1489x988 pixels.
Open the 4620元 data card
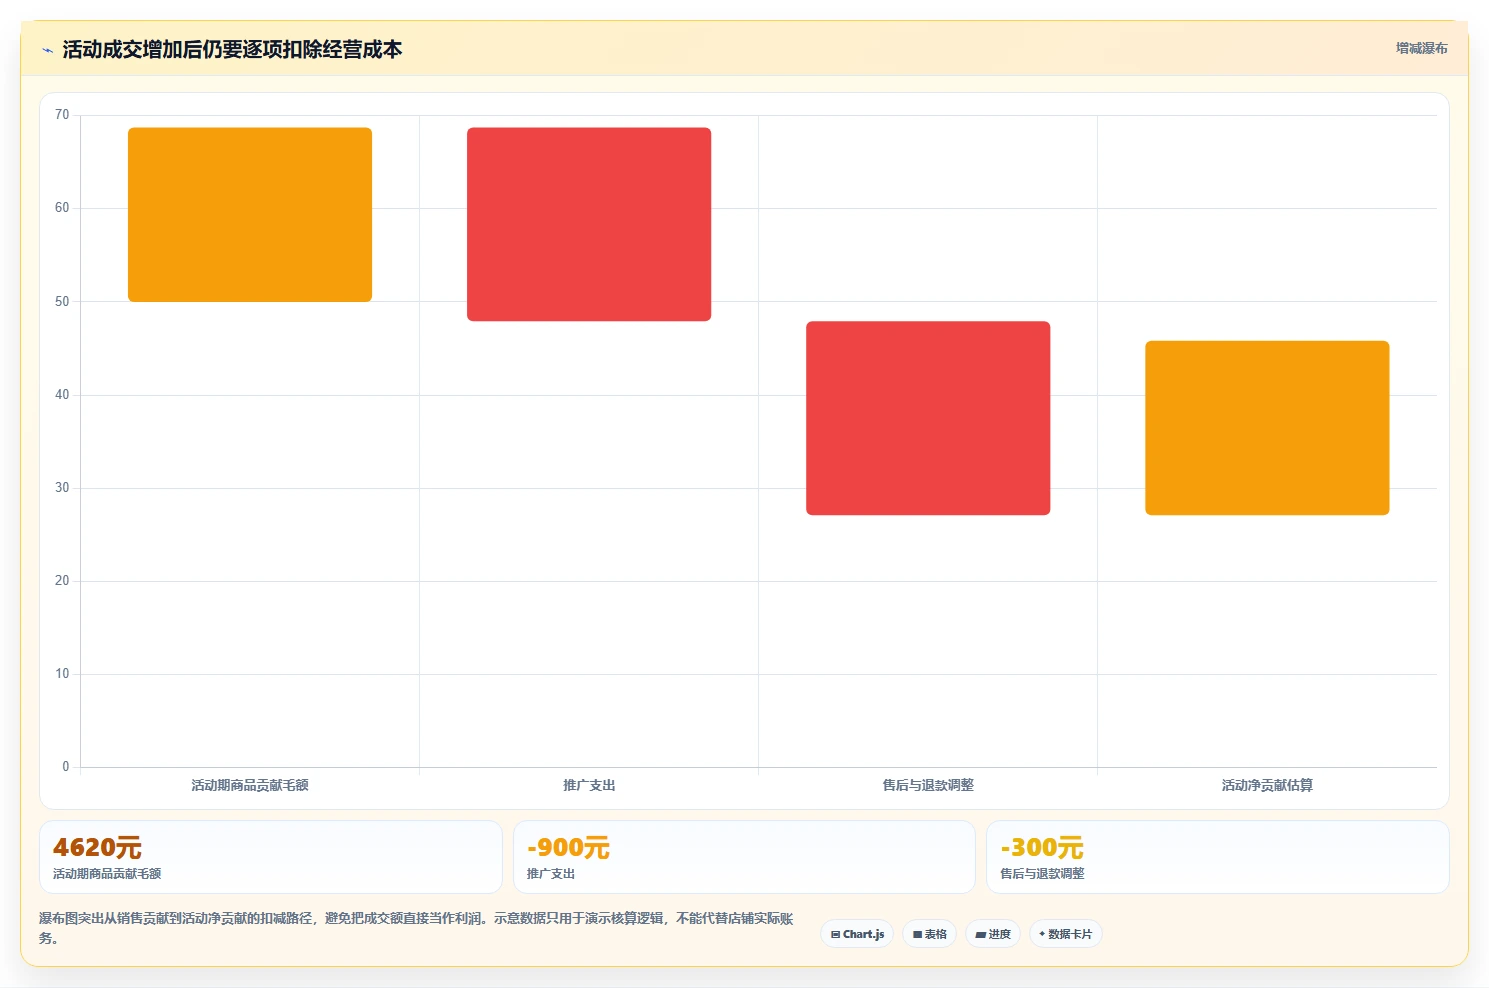[x=270, y=857]
